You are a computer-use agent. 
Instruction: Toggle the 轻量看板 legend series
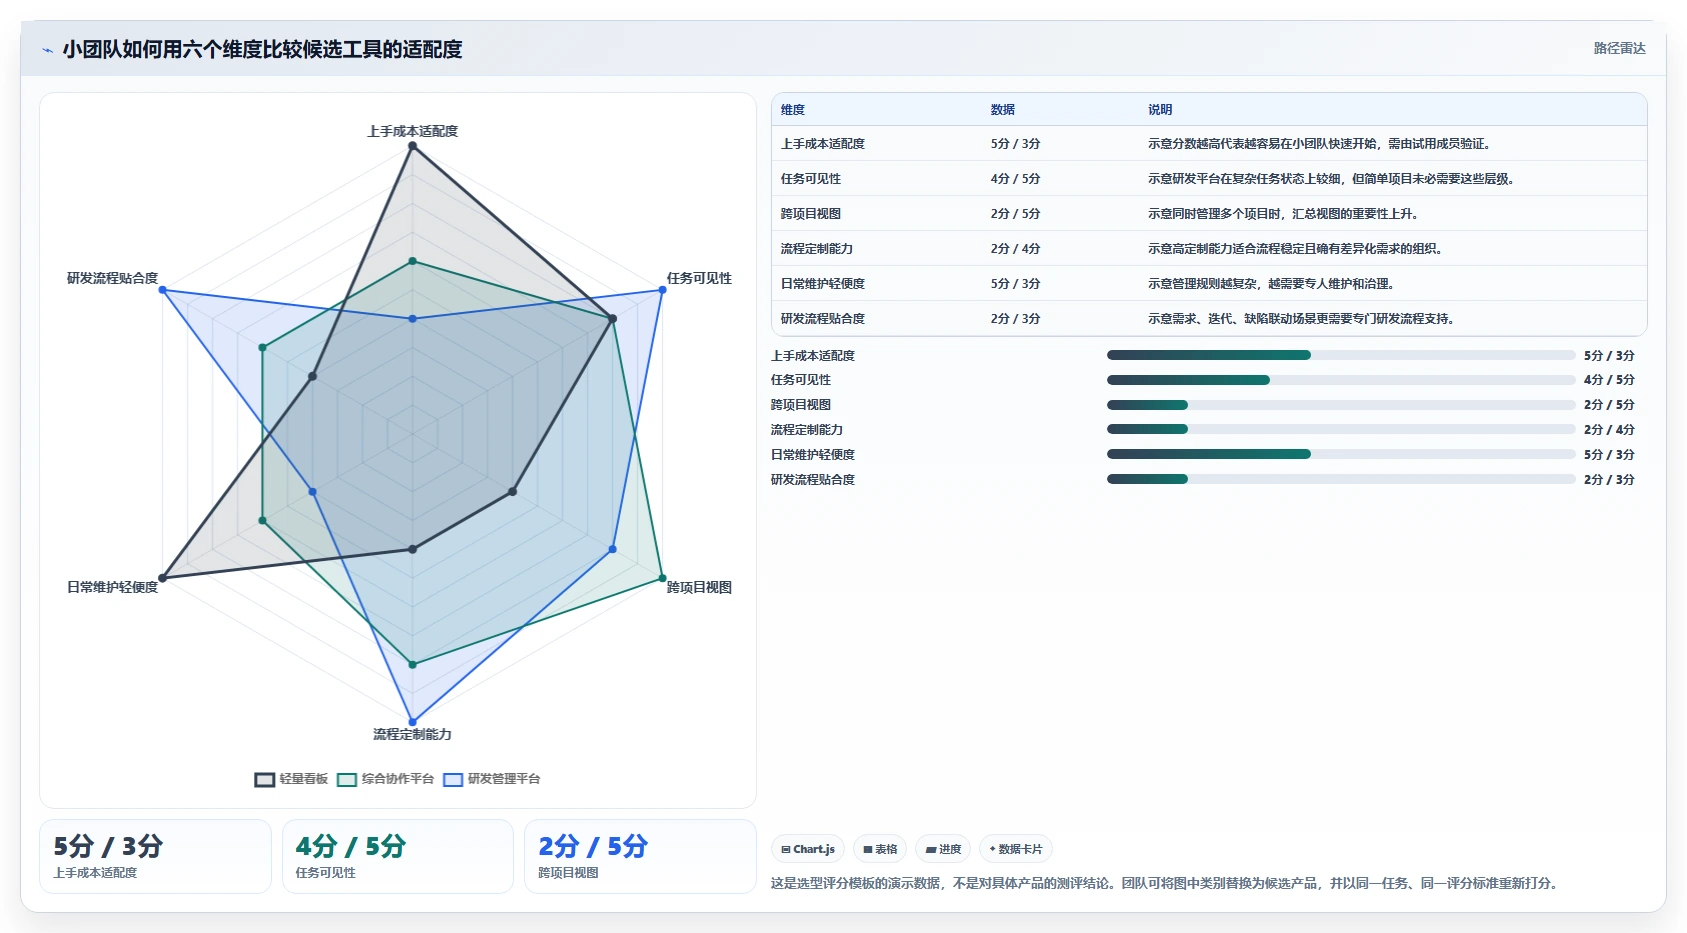291,779
